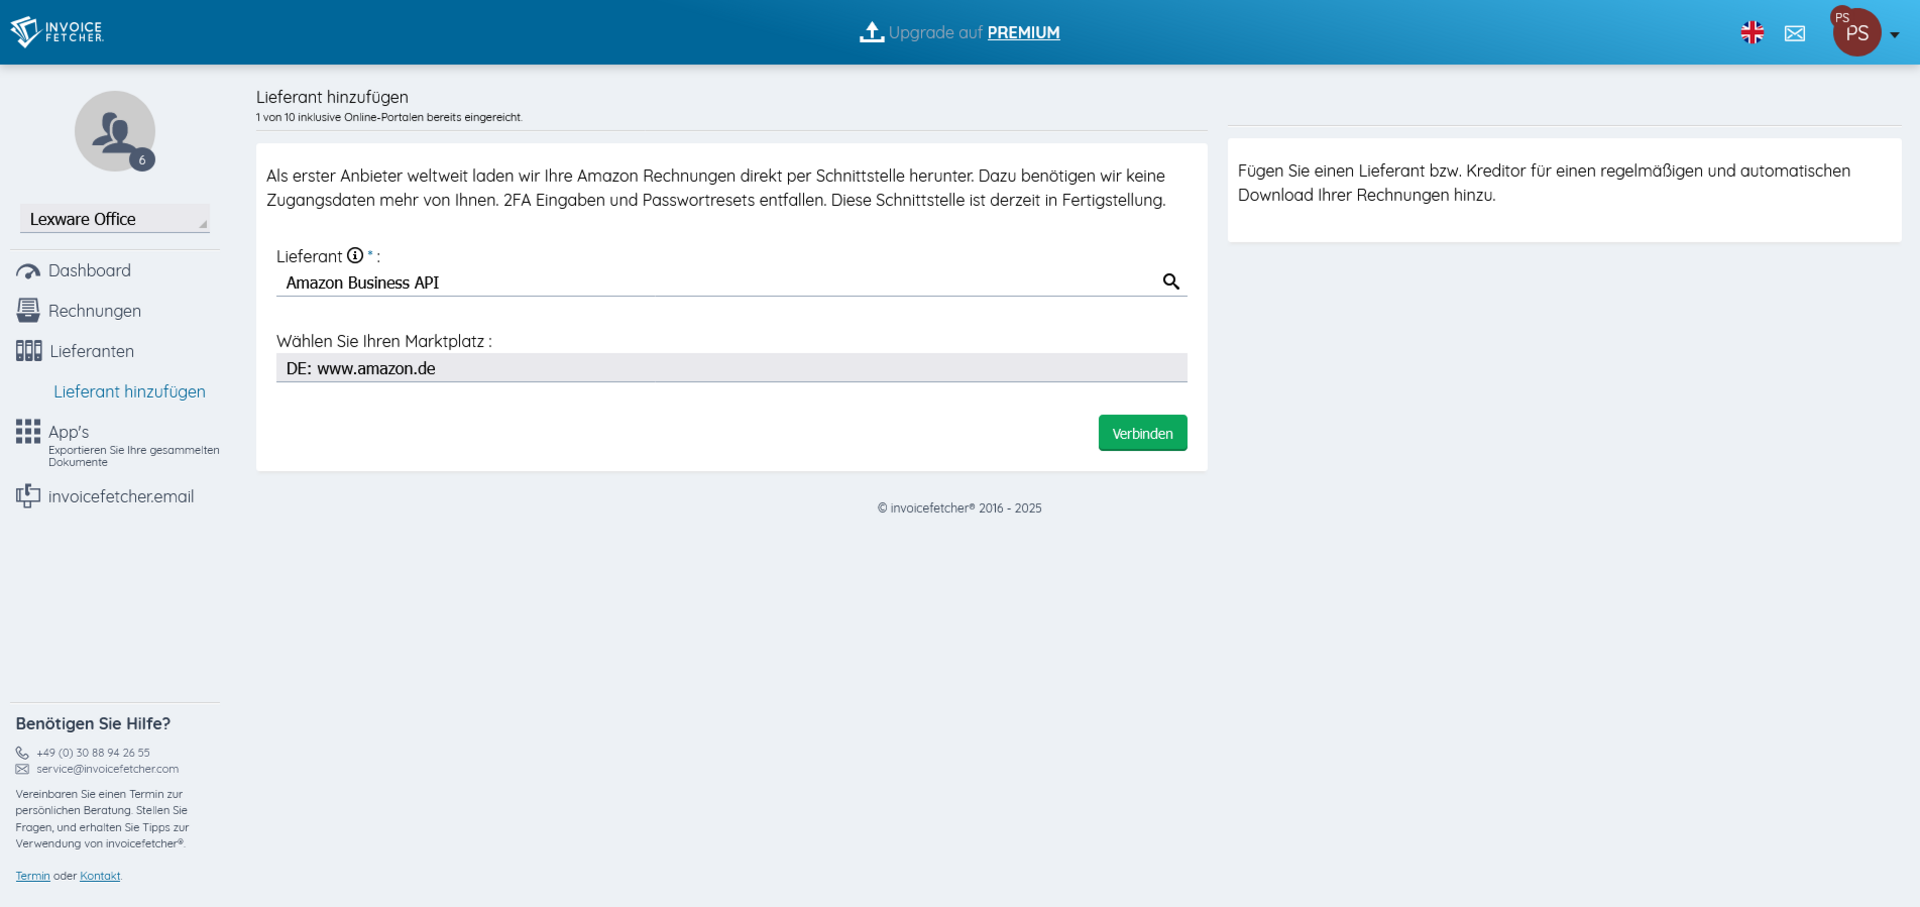The image size is (1920, 907).
Task: Open the Marktplatz dropdown showing amazon.de
Action: pyautogui.click(x=731, y=368)
